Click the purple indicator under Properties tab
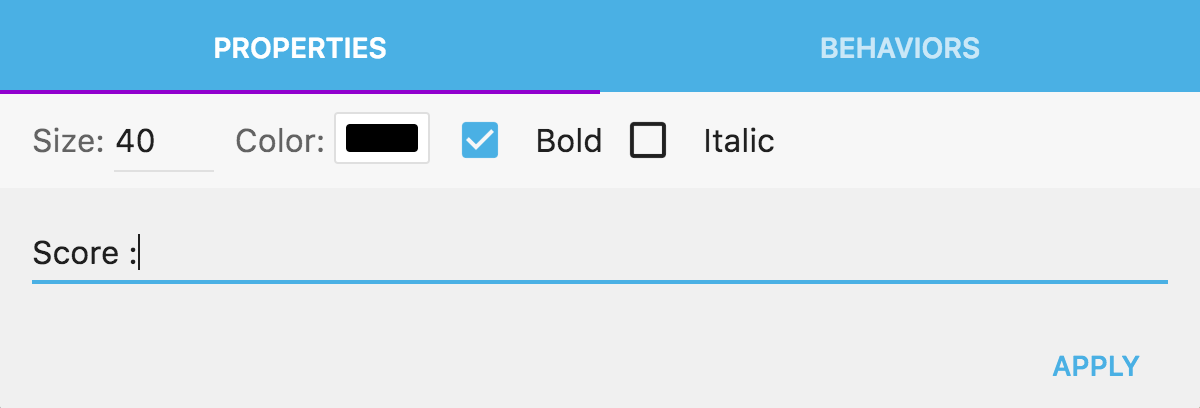This screenshot has height=408, width=1200. coord(300,91)
